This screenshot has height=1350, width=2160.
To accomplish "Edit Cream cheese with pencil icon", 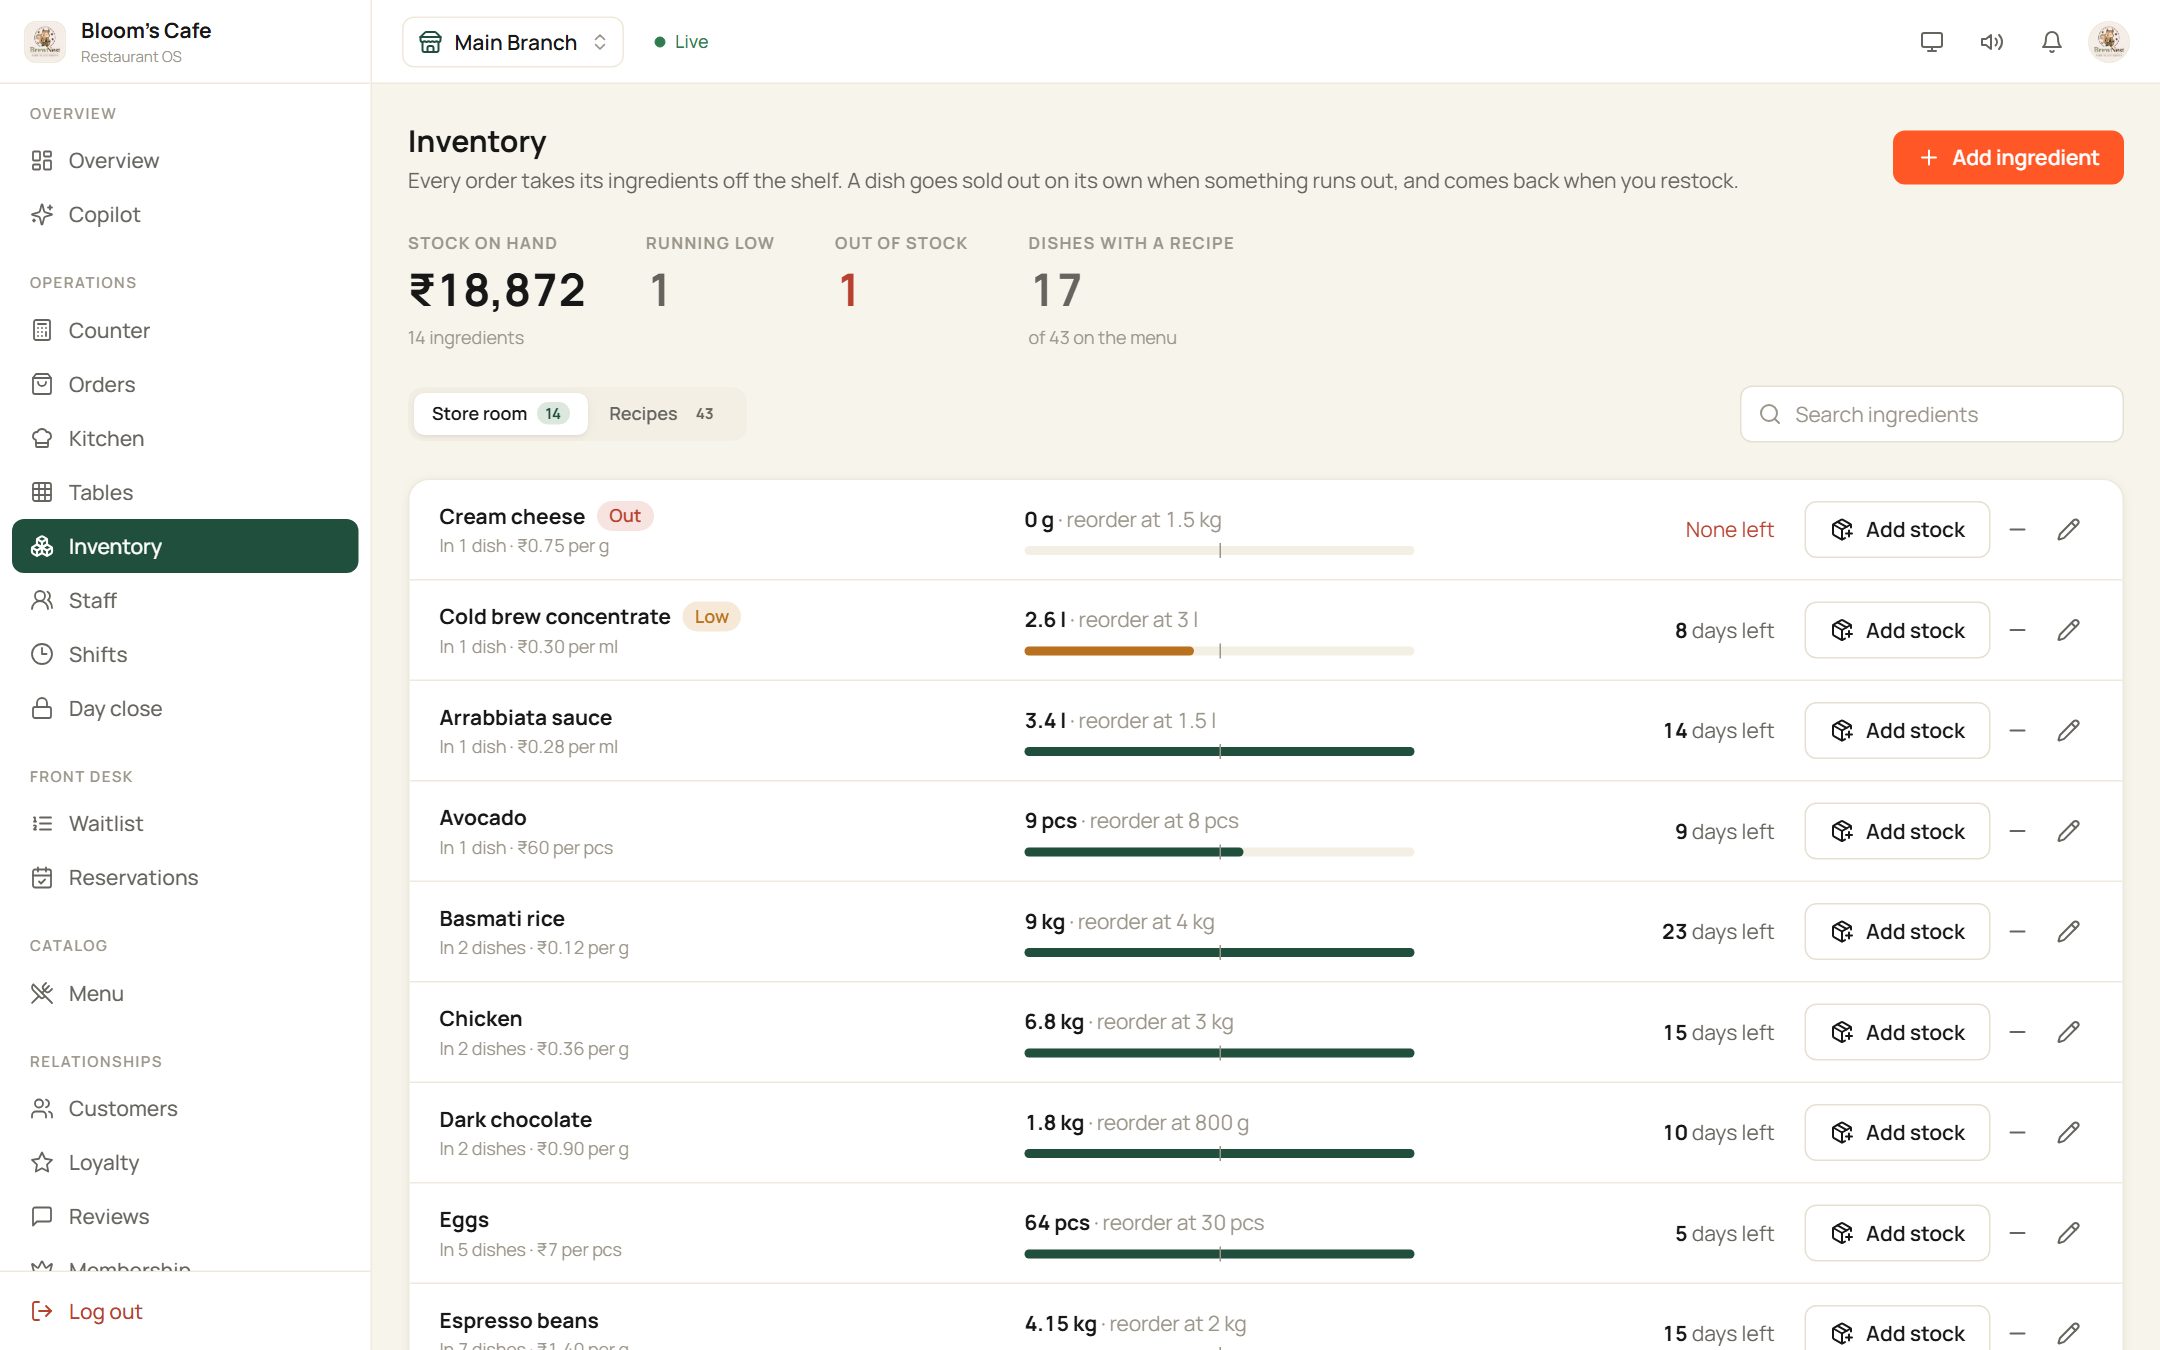I will point(2068,529).
